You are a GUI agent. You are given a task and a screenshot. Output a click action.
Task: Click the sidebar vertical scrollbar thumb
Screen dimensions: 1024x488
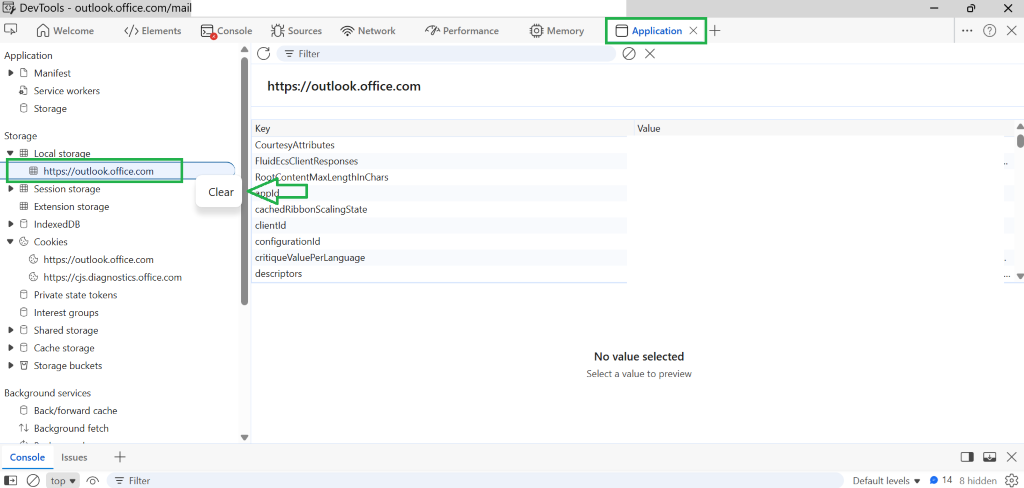pos(245,181)
